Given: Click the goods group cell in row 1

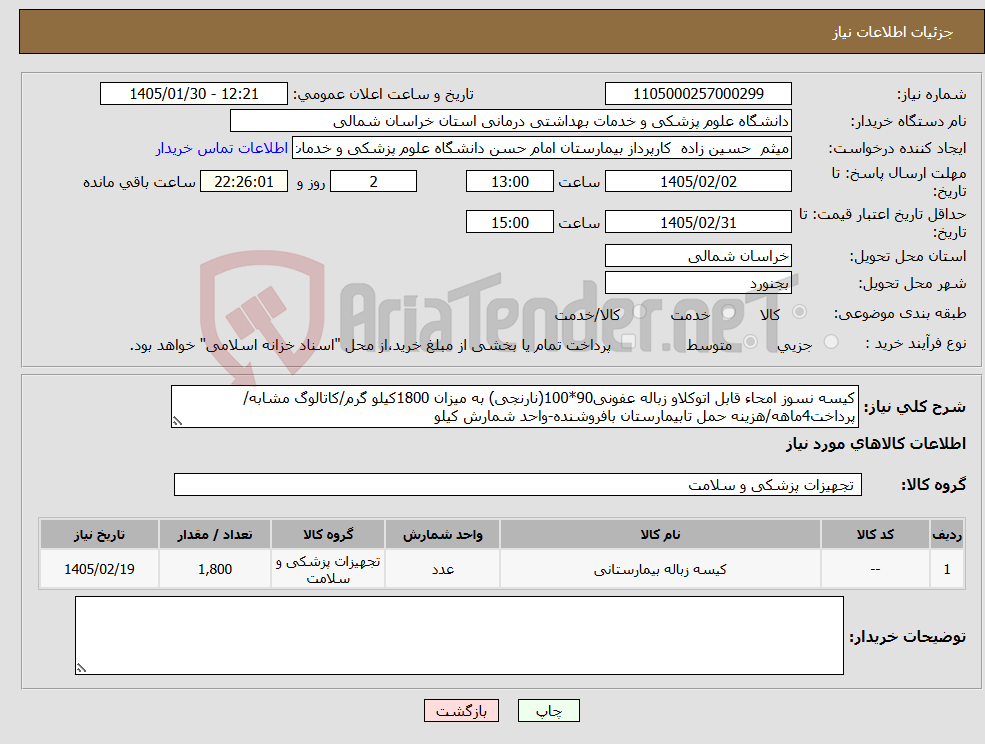Looking at the screenshot, I should point(328,569).
